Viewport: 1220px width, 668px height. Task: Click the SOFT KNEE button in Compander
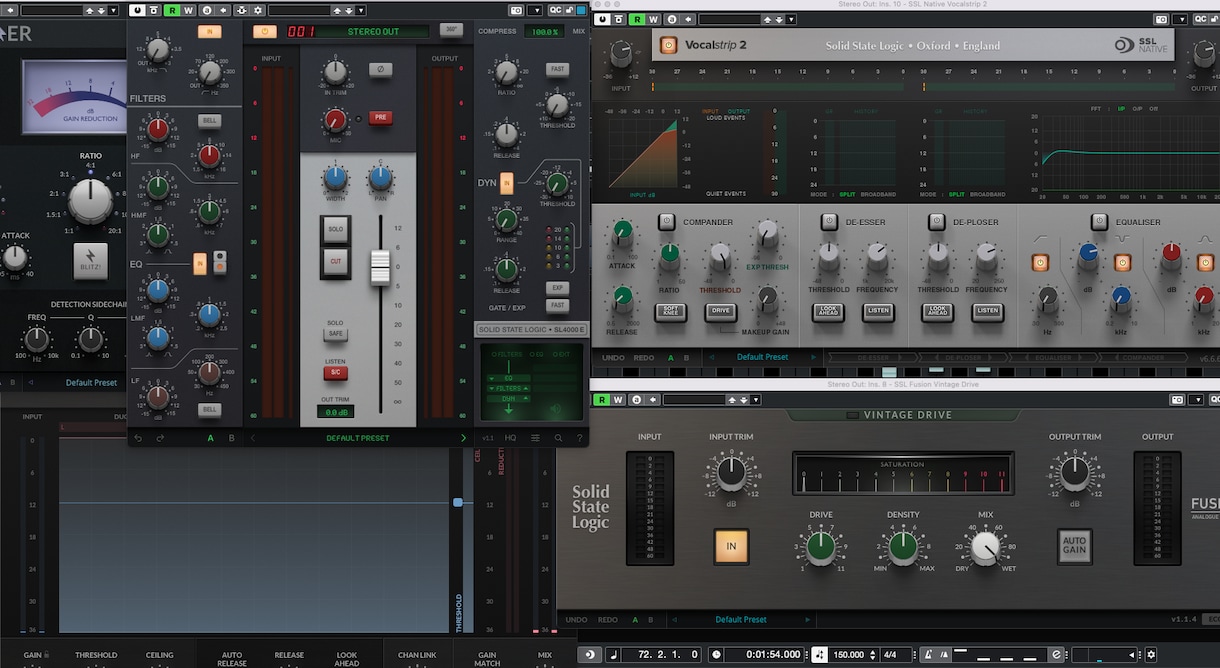[x=670, y=311]
